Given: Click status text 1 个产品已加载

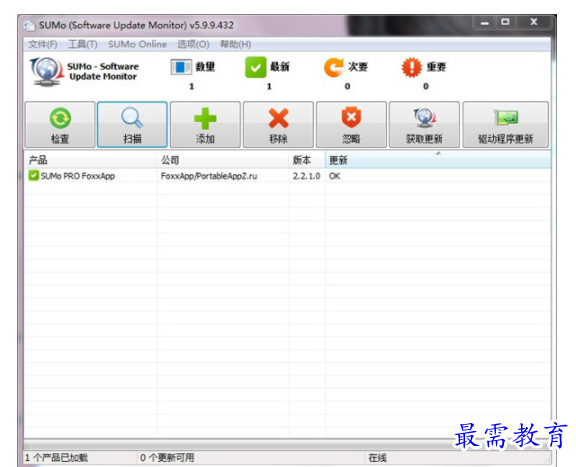Looking at the screenshot, I should click(x=56, y=458).
